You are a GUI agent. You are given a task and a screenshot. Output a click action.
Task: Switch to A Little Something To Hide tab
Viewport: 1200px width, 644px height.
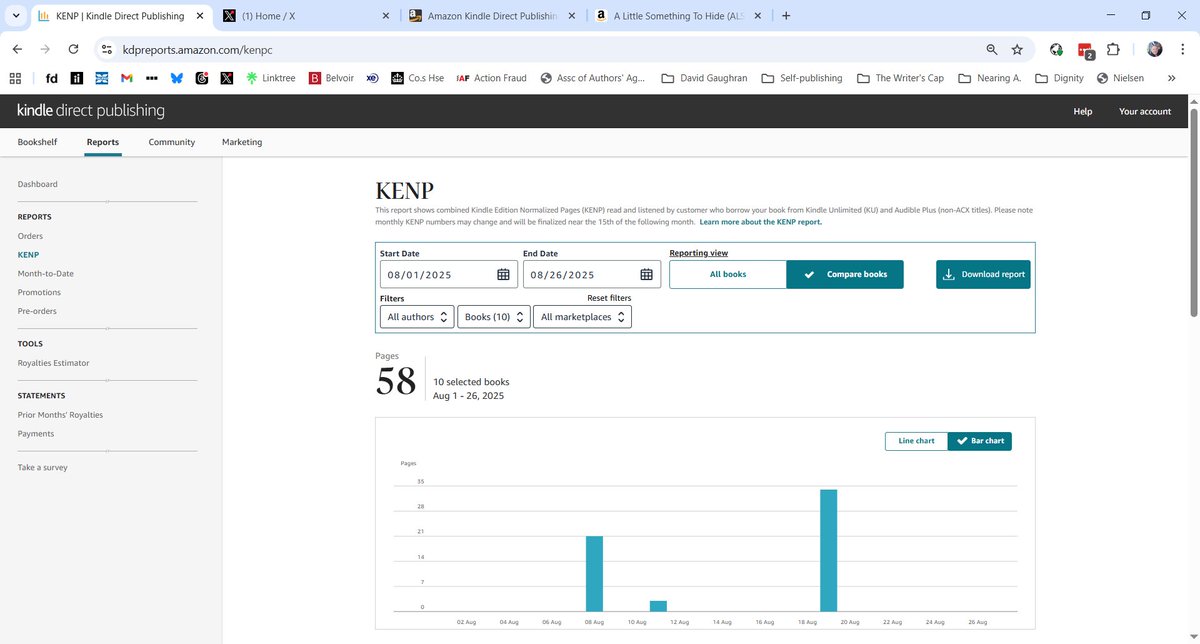coord(678,16)
